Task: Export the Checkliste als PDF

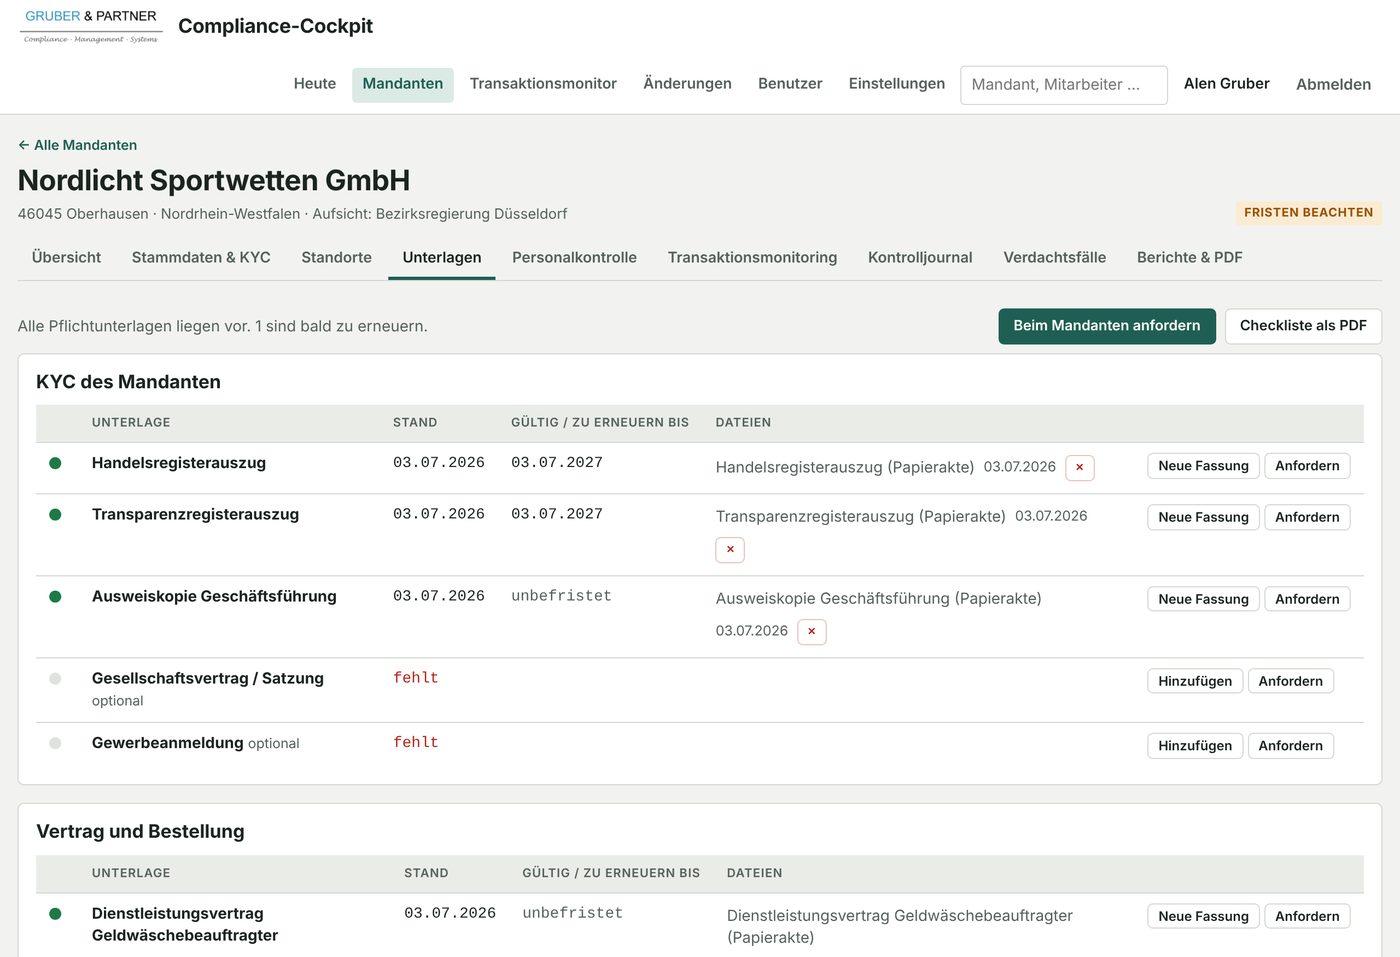Action: 1303,326
